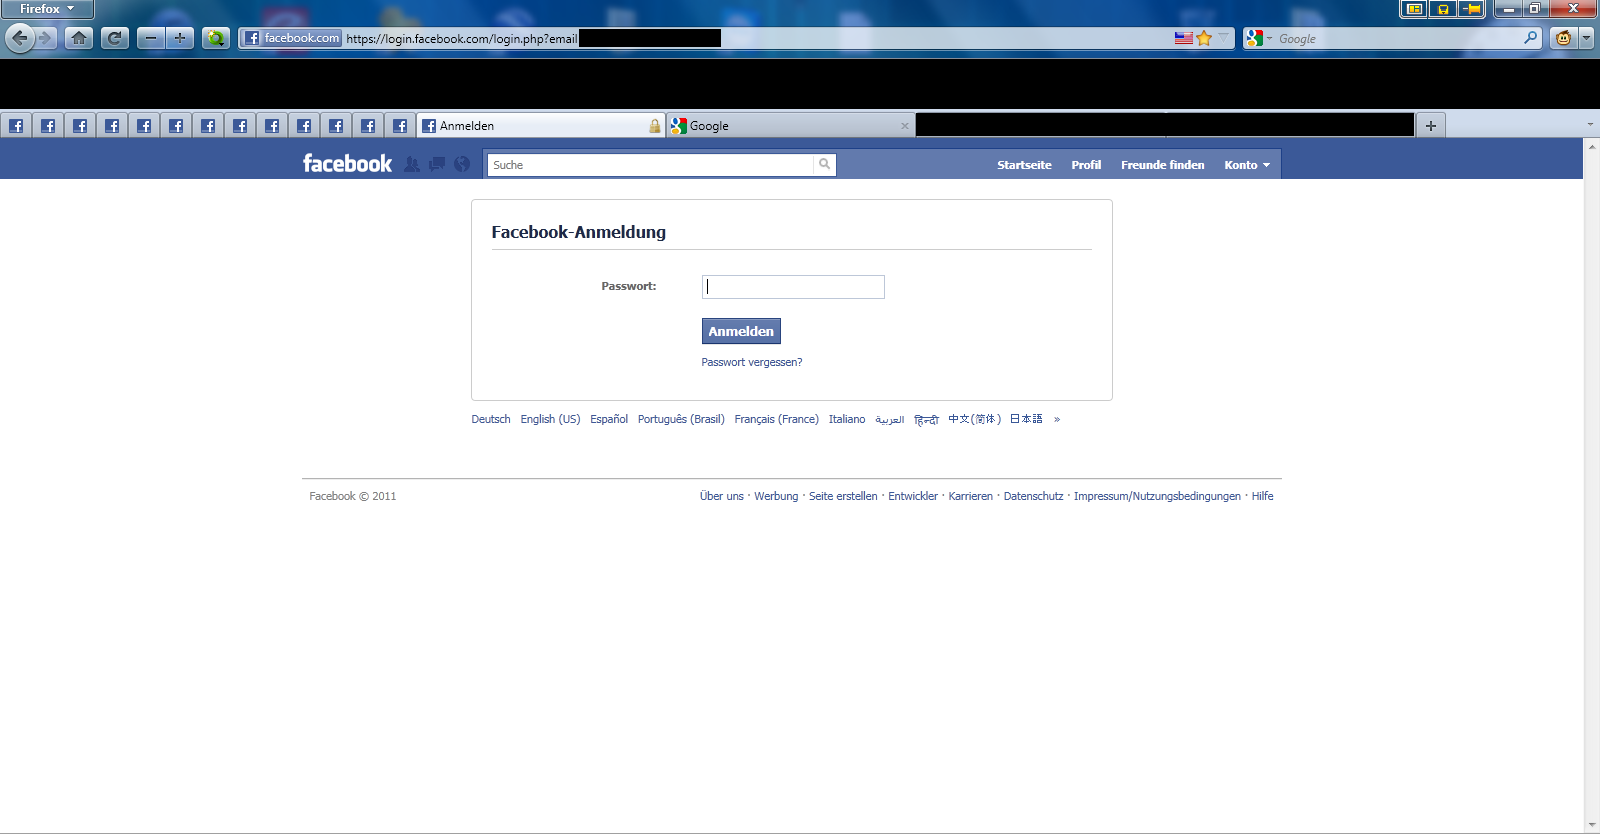Click into the Facebook Suche search field

pos(650,165)
